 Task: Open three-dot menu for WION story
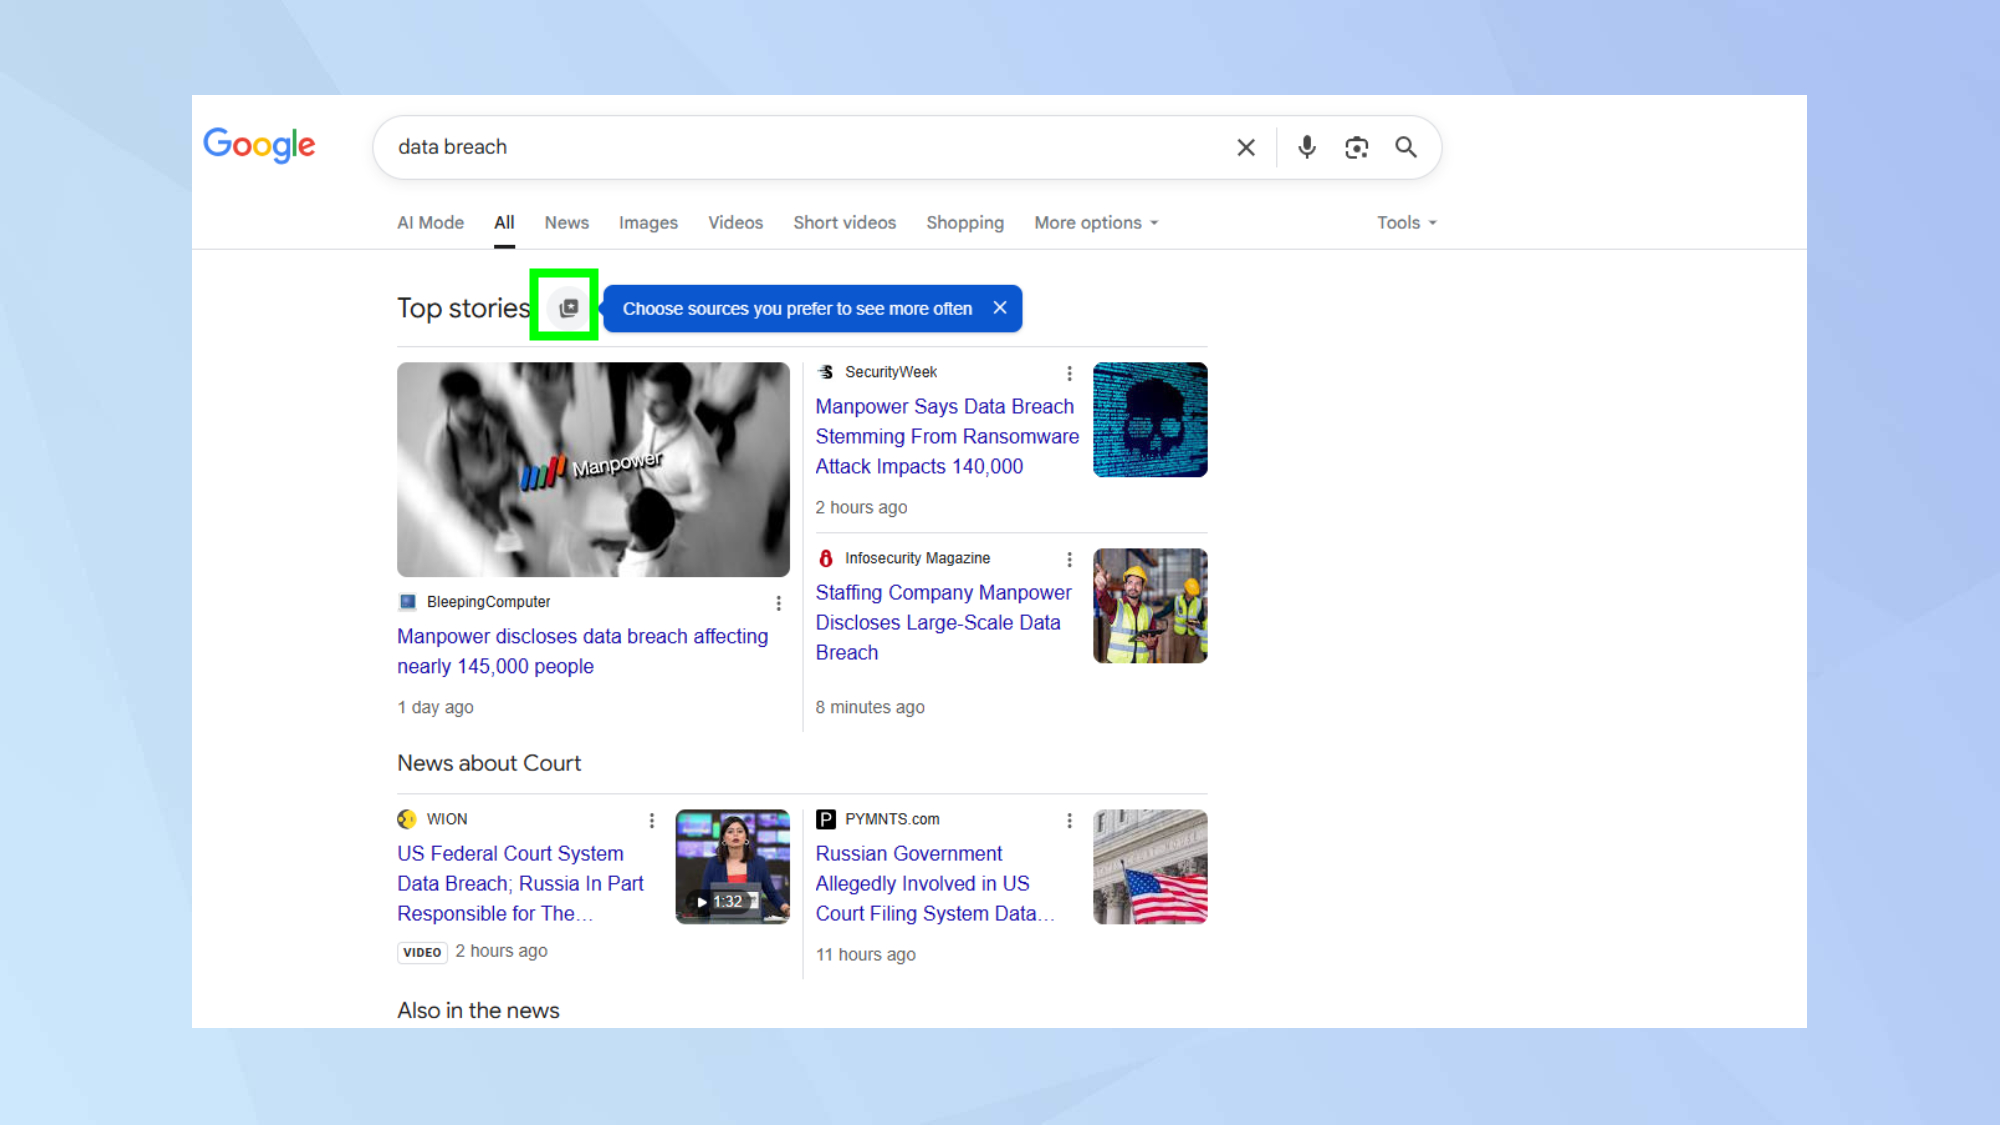point(652,820)
